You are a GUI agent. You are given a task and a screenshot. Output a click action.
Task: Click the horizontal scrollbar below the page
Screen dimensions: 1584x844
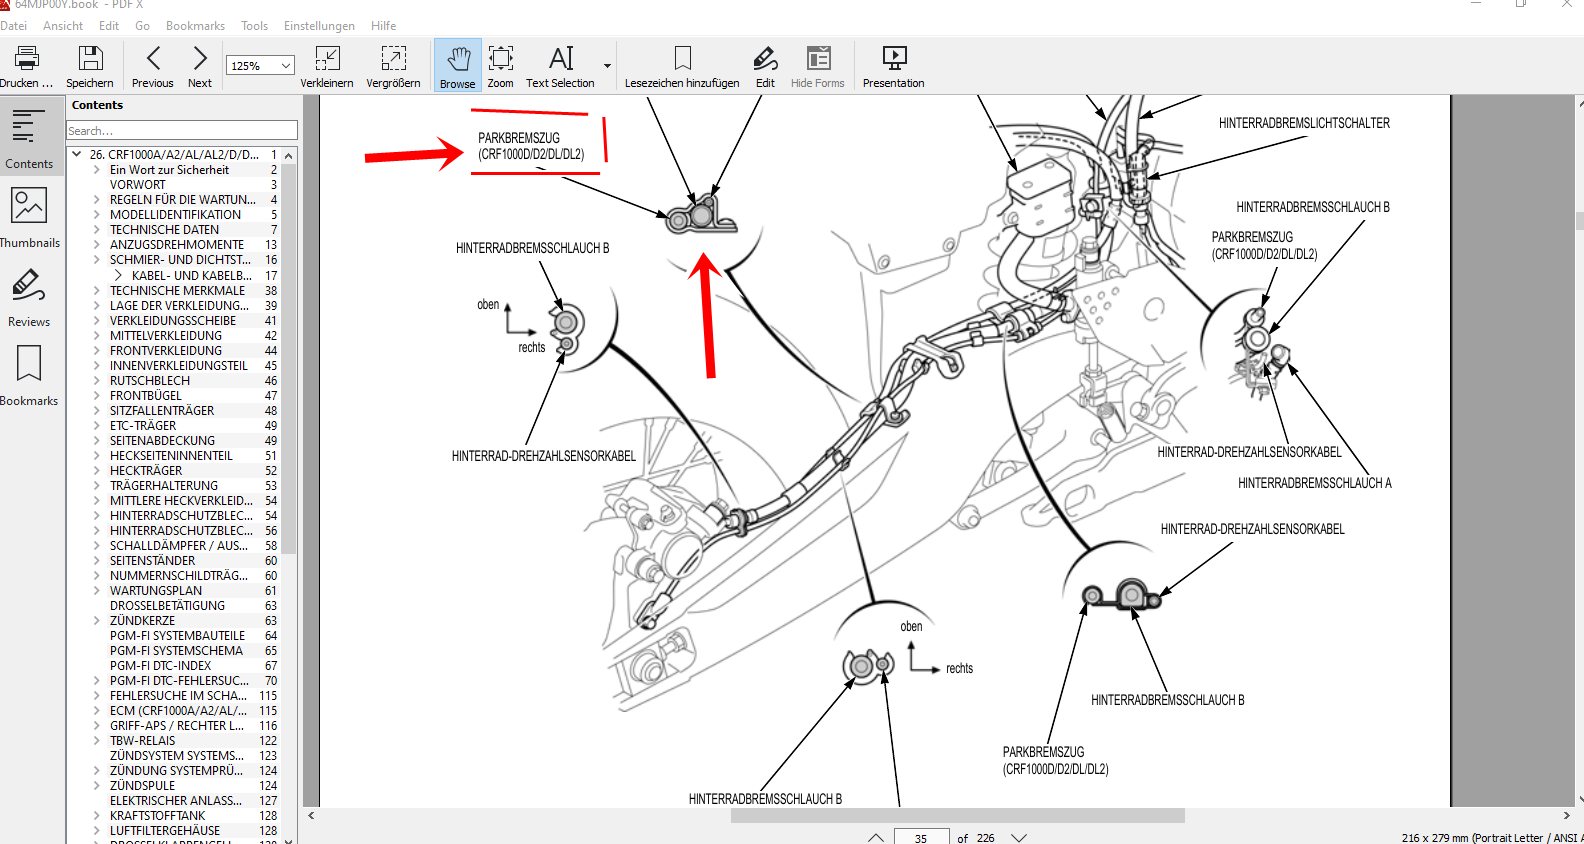[x=957, y=816]
